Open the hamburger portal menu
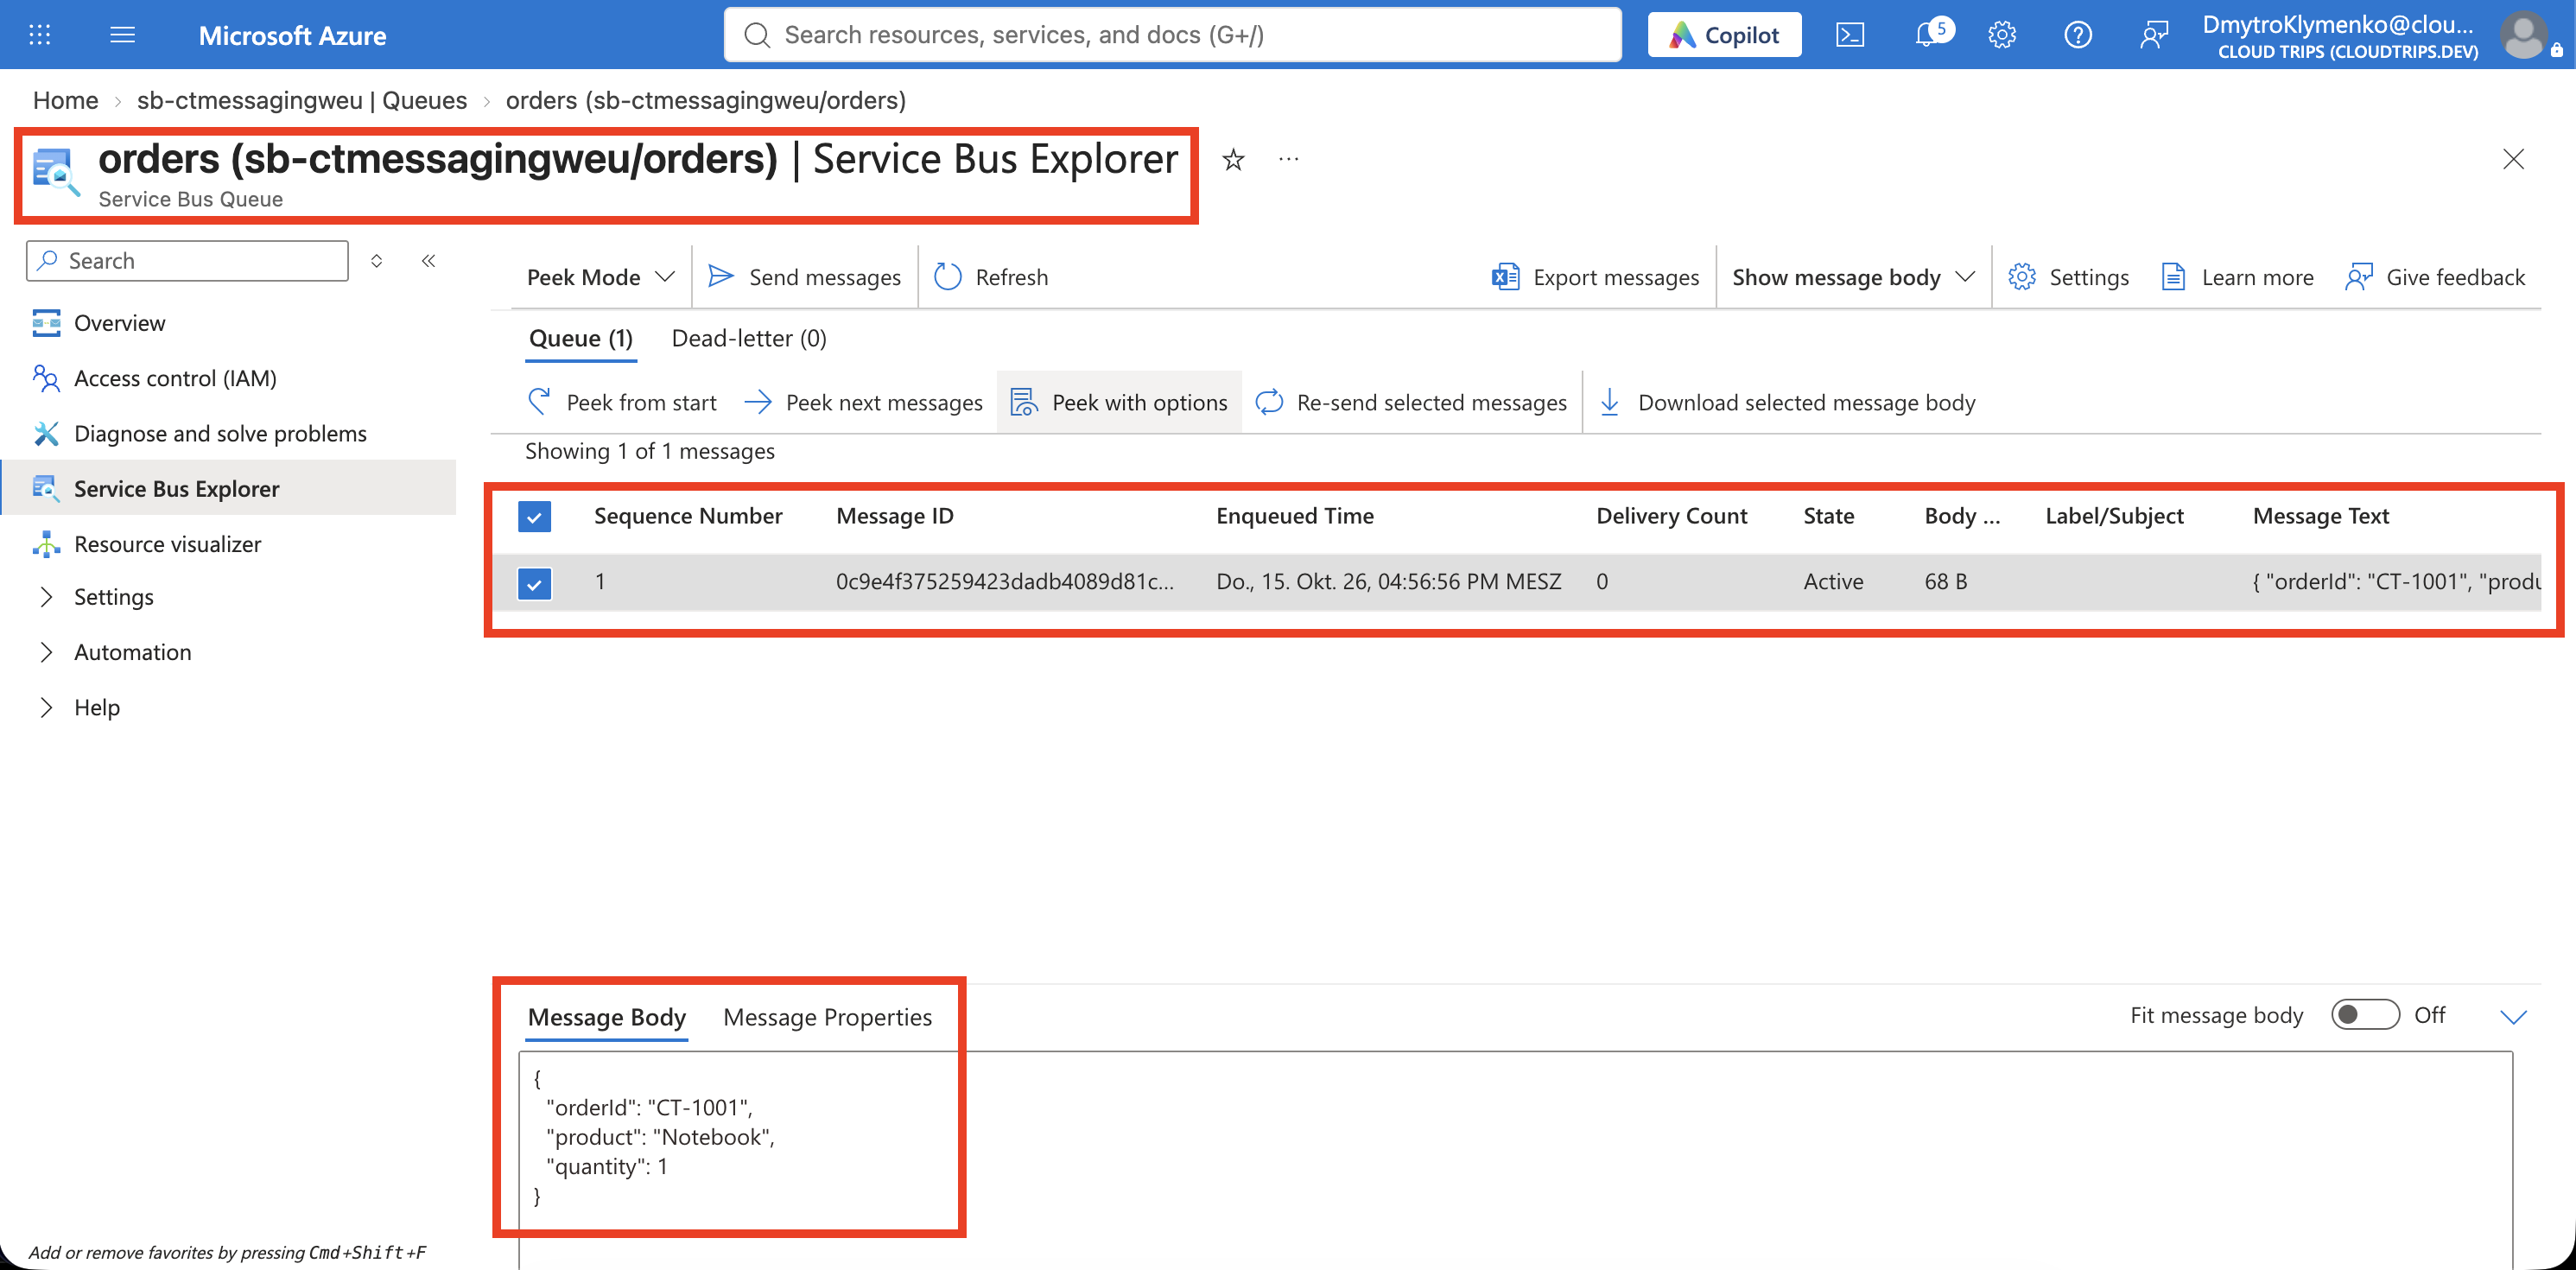Image resolution: width=2576 pixels, height=1270 pixels. 122,35
